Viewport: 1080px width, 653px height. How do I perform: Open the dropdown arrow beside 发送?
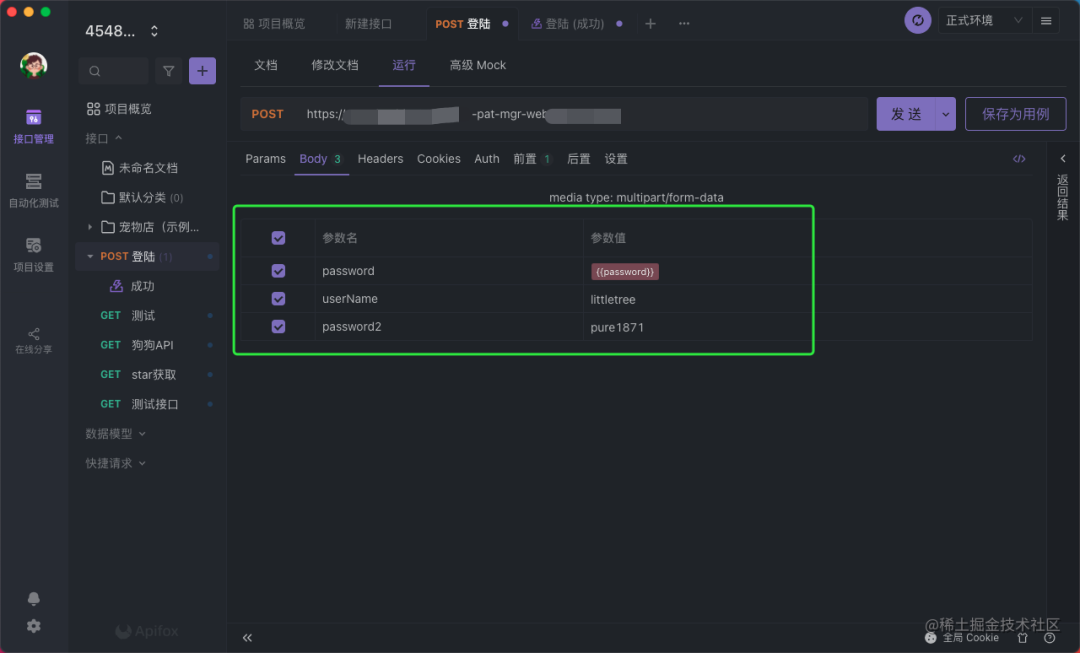(x=946, y=114)
